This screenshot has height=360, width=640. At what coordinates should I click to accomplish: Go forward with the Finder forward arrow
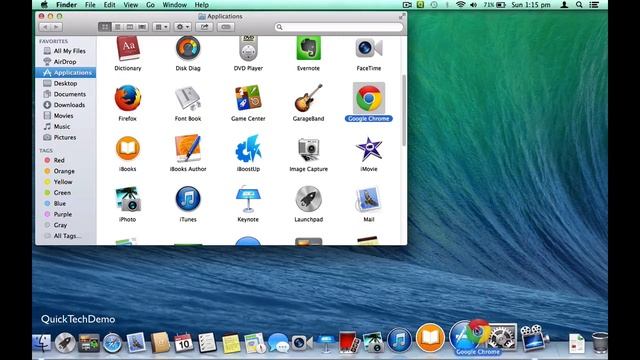click(57, 27)
